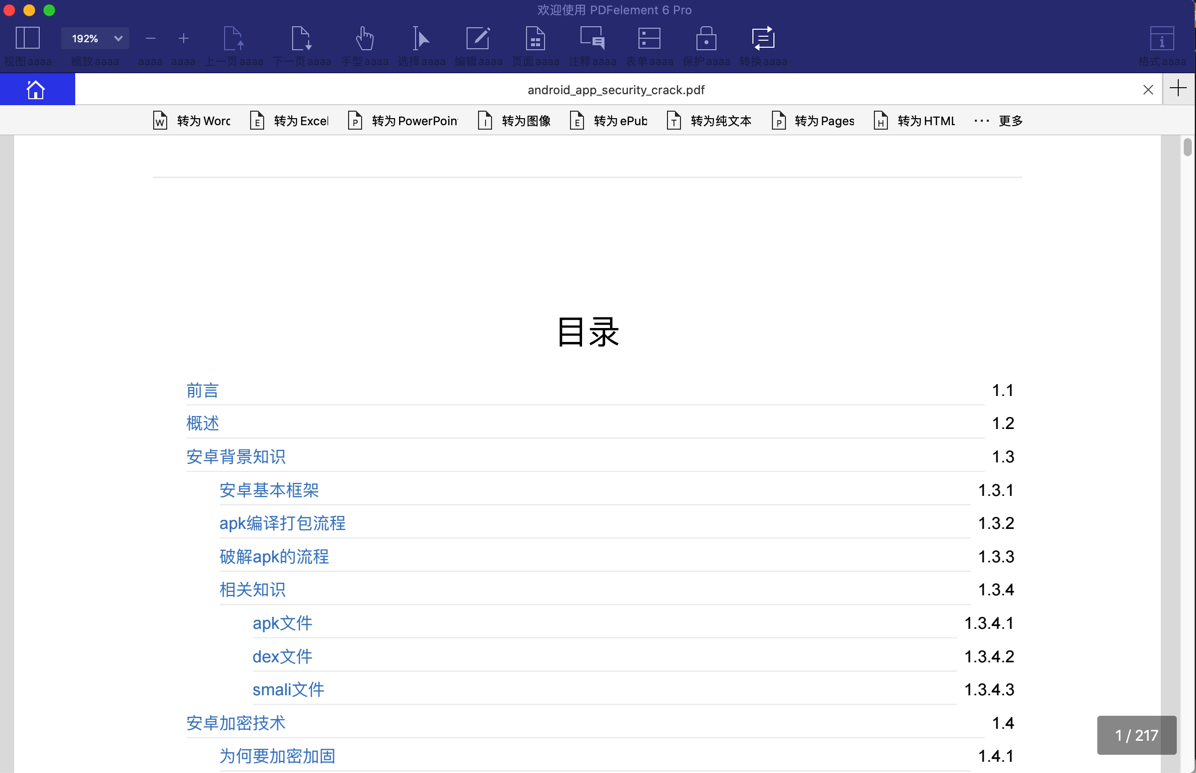
Task: Convert the PDF to Excel
Action: click(289, 121)
